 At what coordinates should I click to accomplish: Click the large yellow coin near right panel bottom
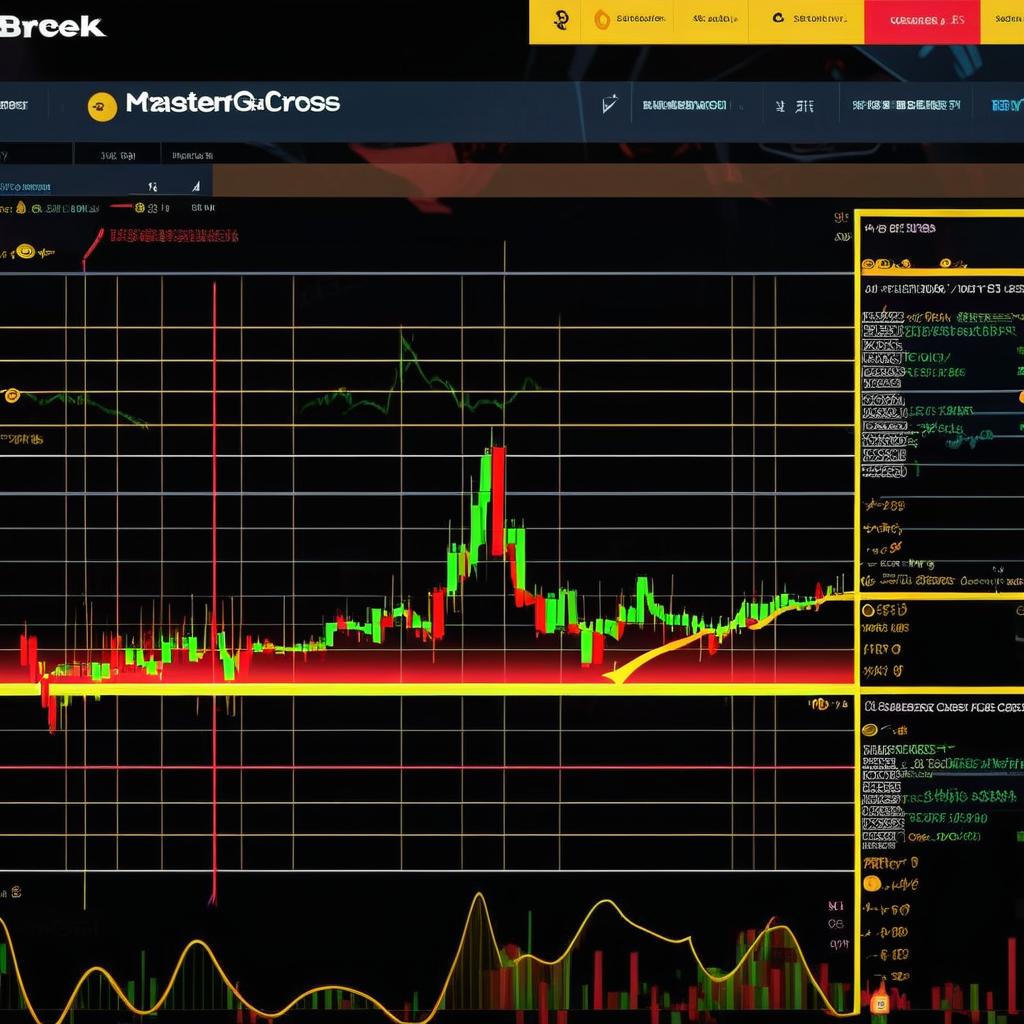872,884
